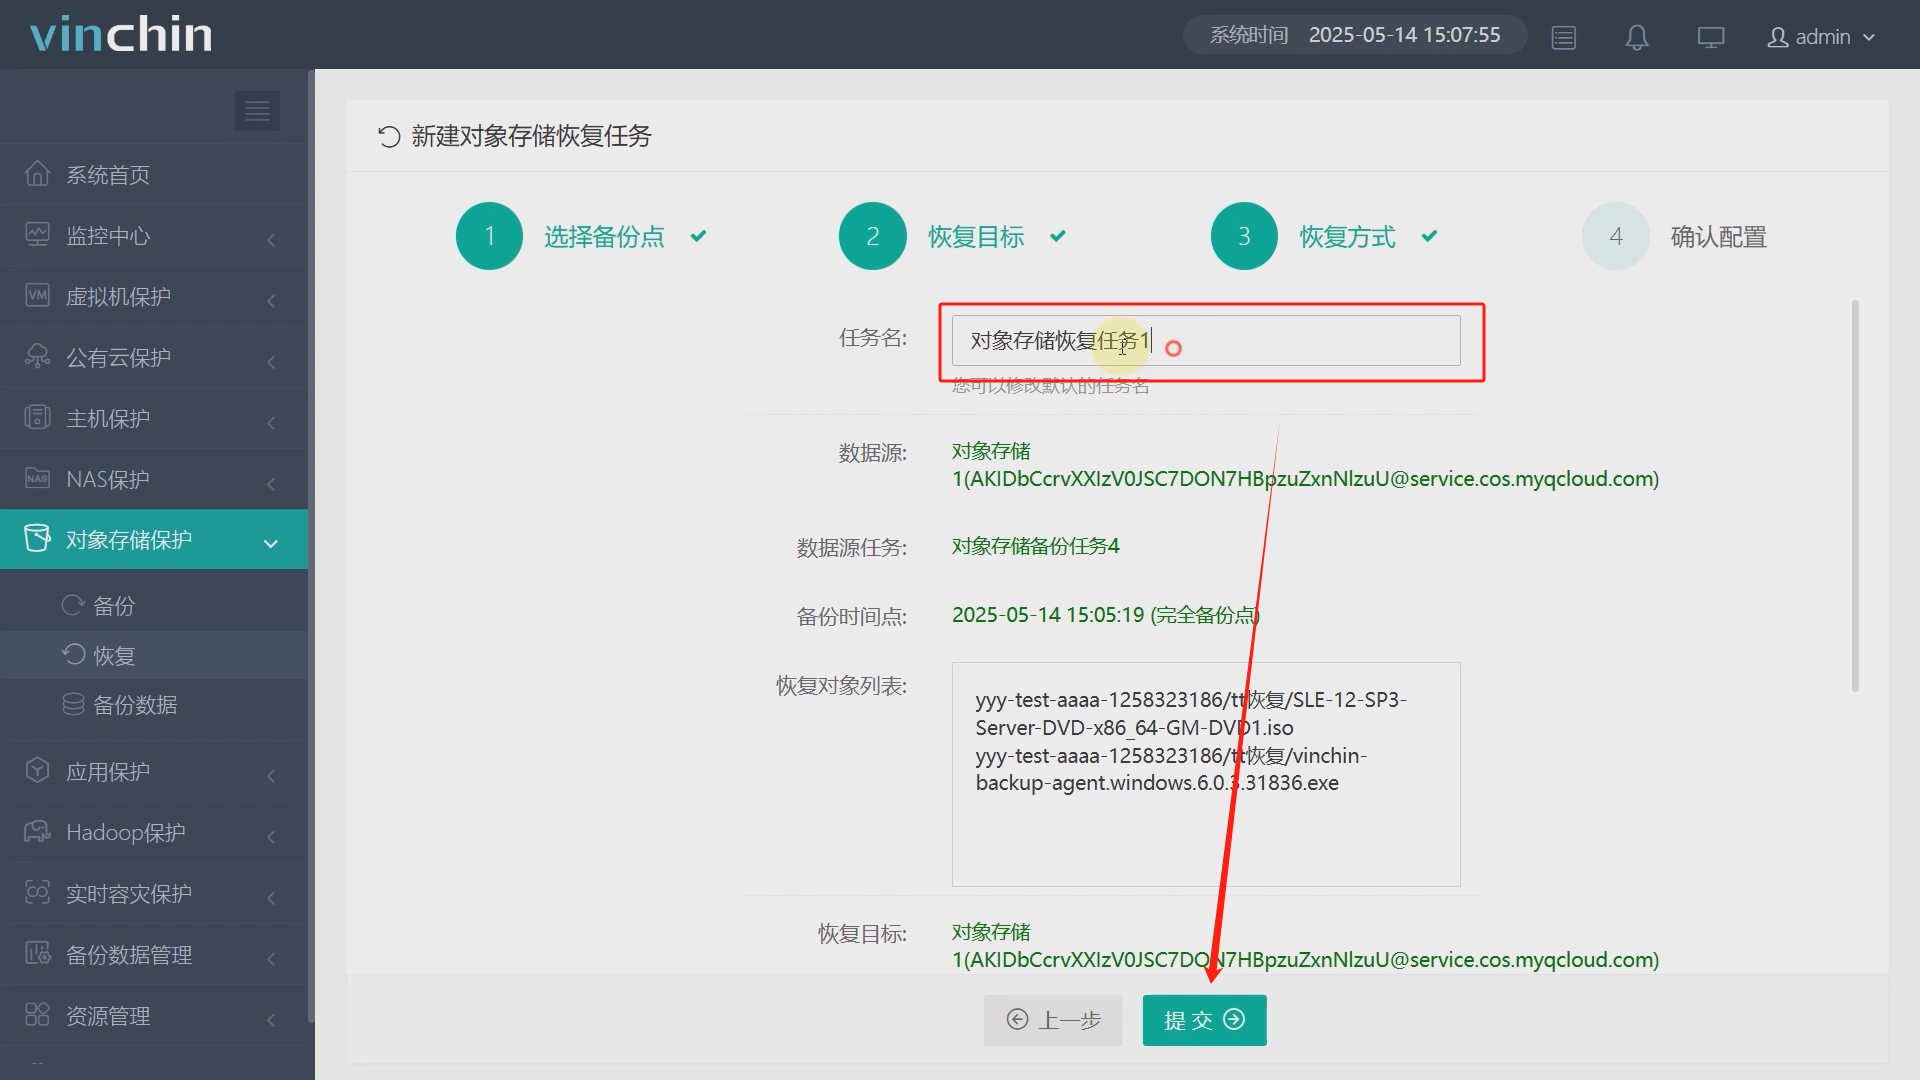Click the icon beside 备份数据管理
1920x1080 pixels.
[x=37, y=954]
